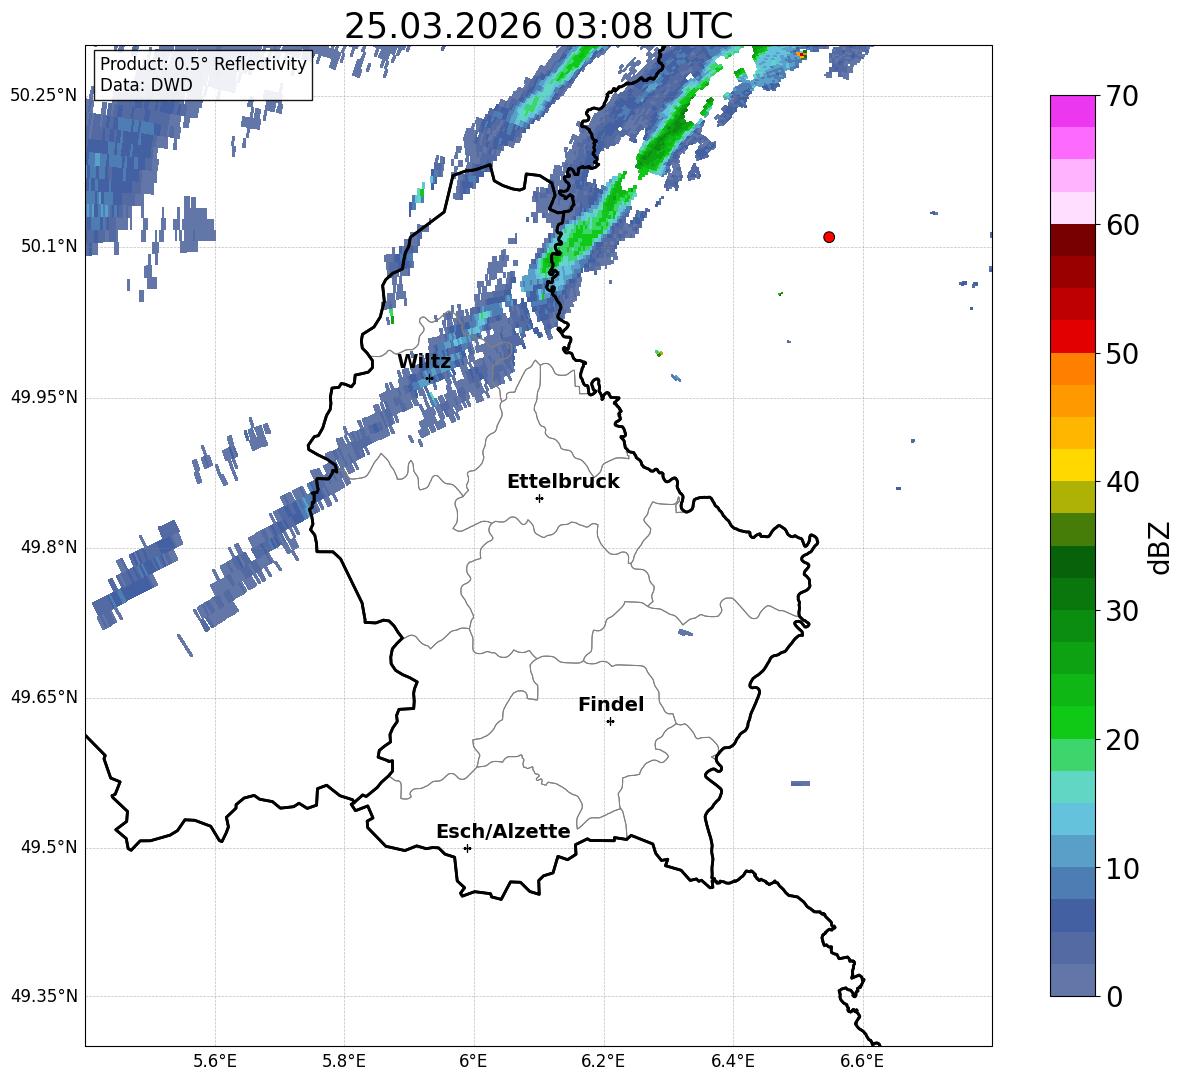Select the Findel city label
This screenshot has width=1184, height=1081.
[x=611, y=704]
